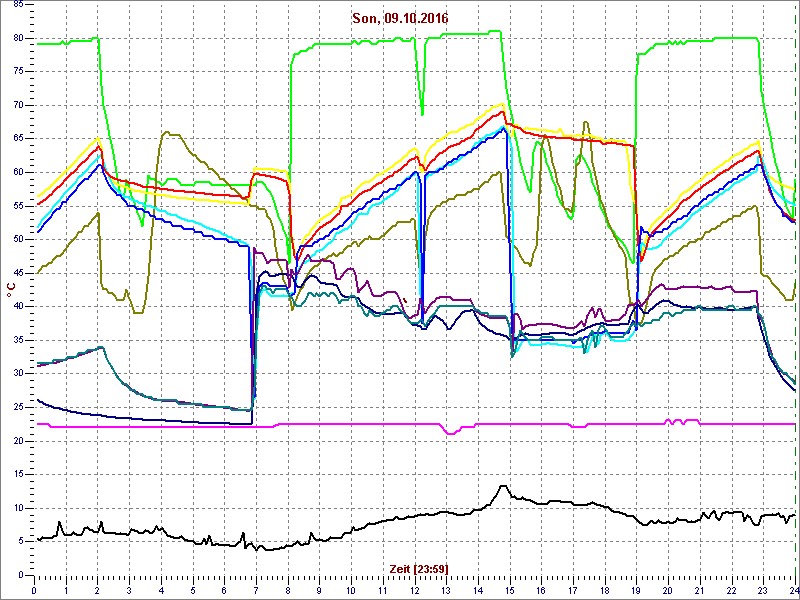Screen dimensions: 800x600
Task: Select the 25 tick label on temperature axis
Action: (17, 407)
